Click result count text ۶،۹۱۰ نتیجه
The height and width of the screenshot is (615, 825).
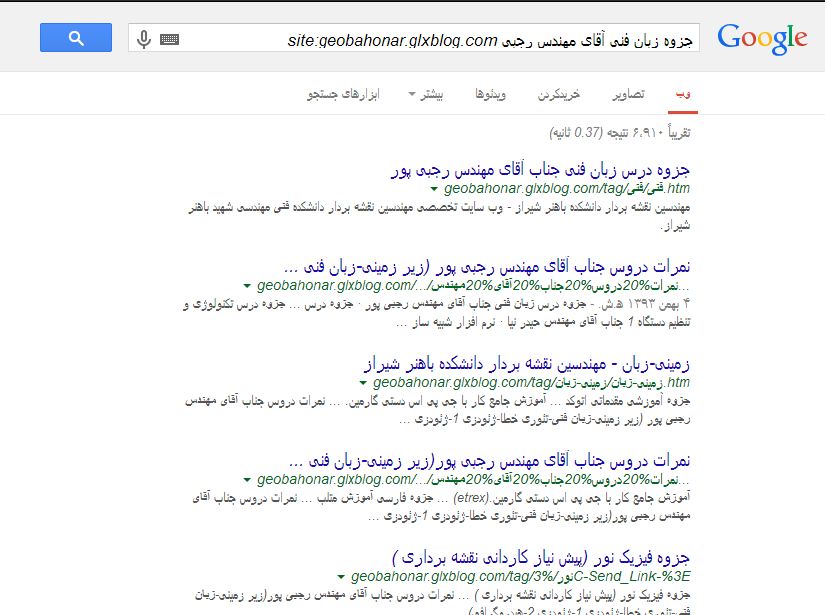click(620, 133)
